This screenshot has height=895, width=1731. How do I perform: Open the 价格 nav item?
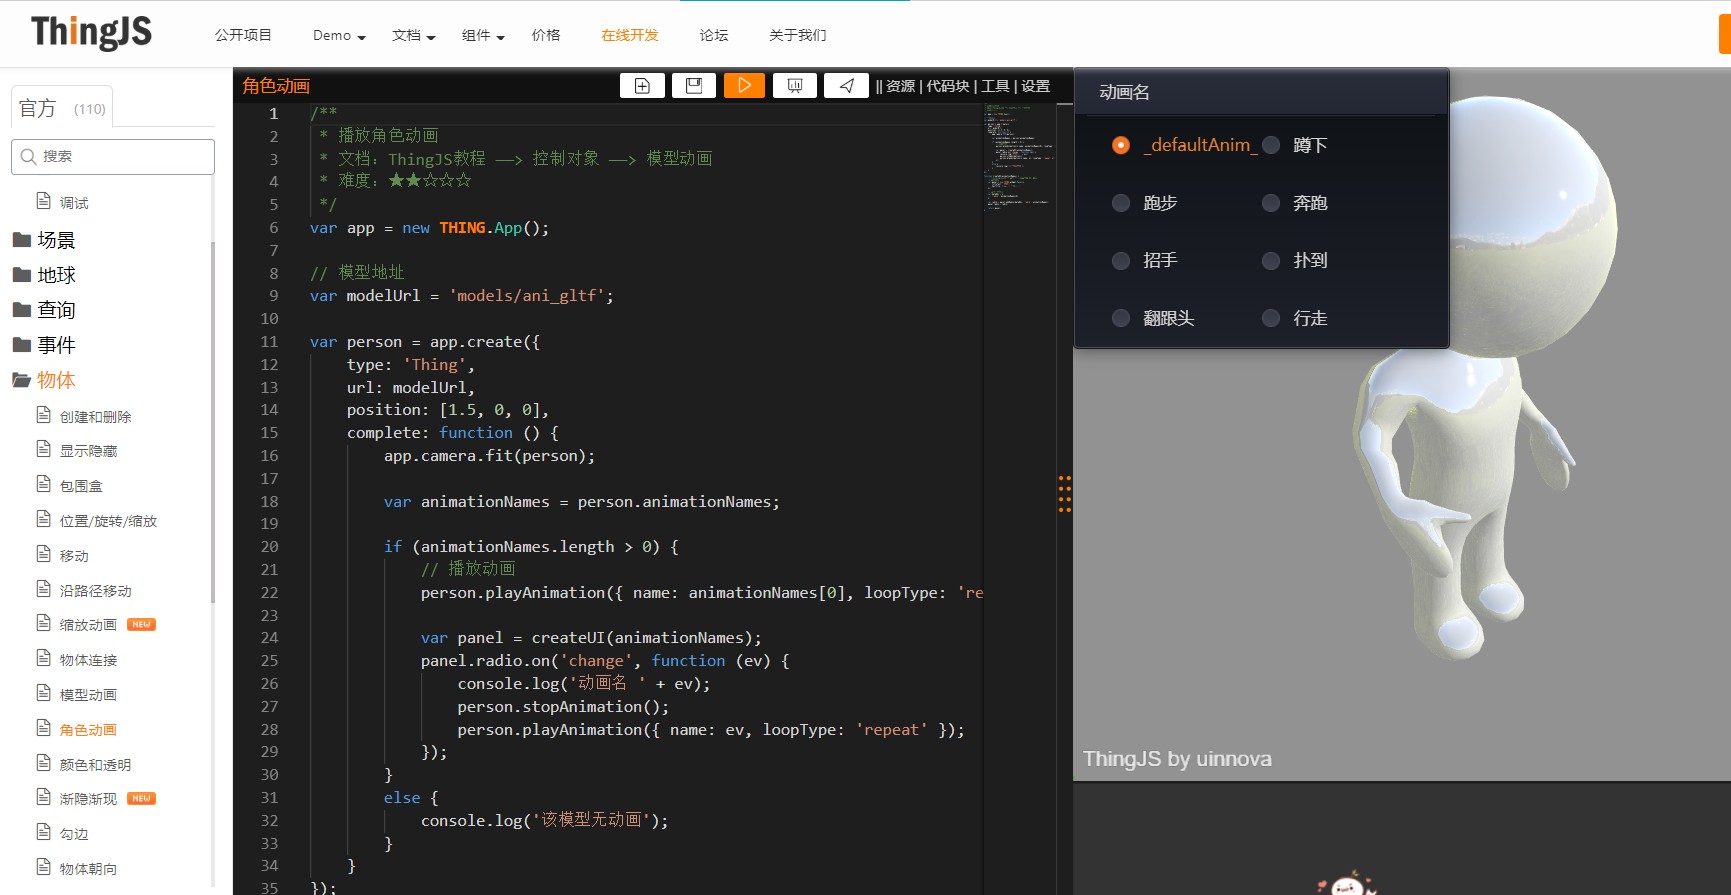coord(546,35)
